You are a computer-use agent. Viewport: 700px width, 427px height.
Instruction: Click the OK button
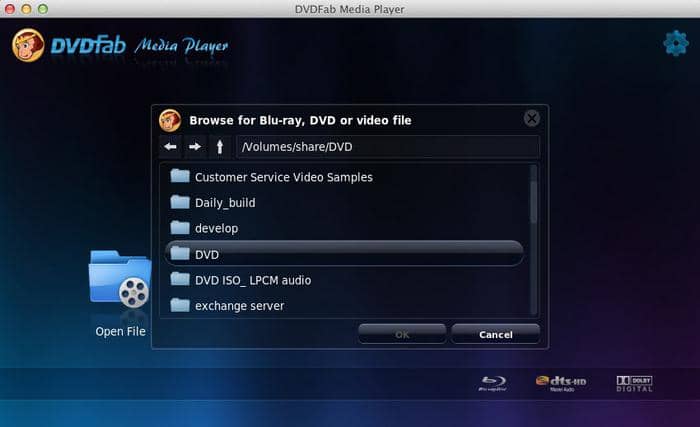tap(402, 334)
